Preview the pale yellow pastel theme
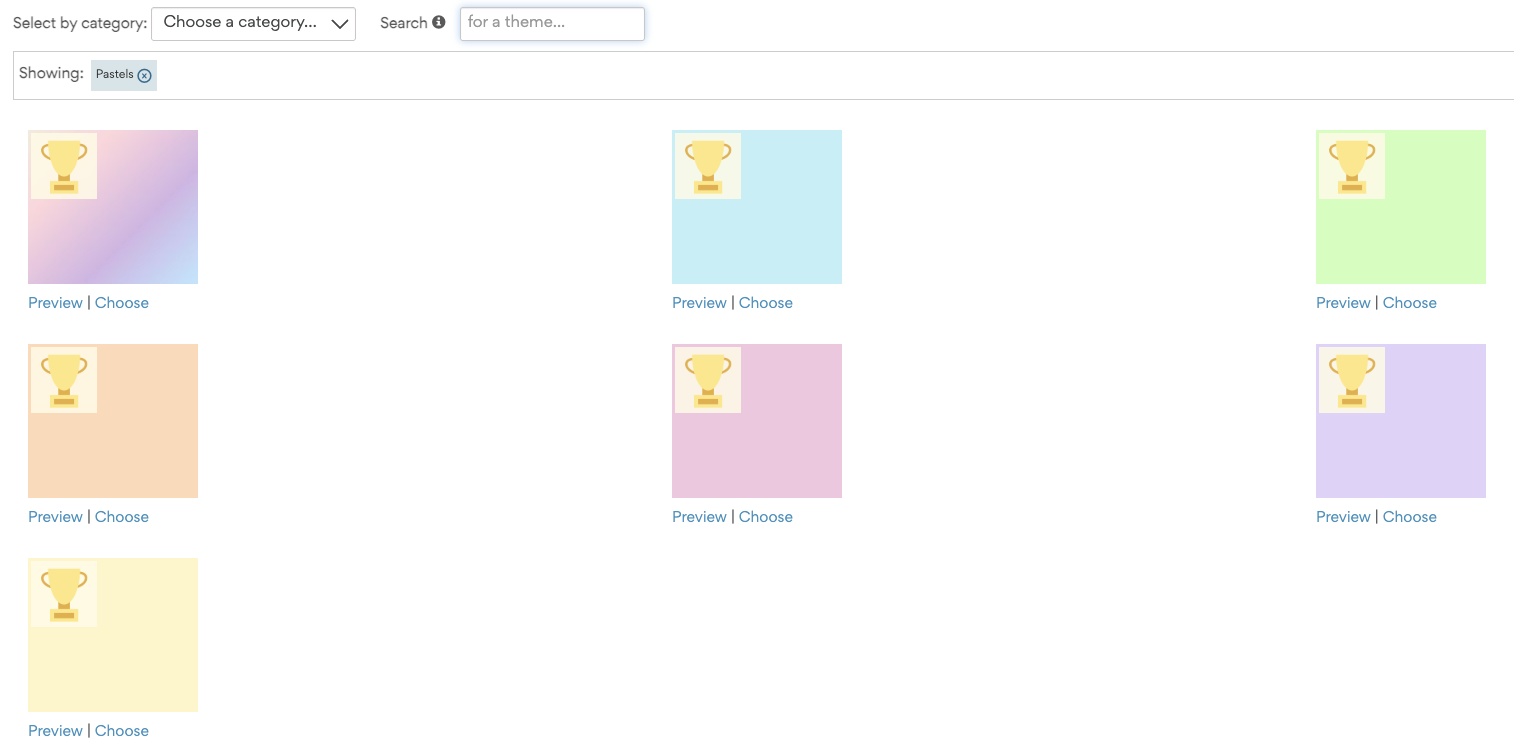This screenshot has height=752, width=1514. pyautogui.click(x=55, y=730)
